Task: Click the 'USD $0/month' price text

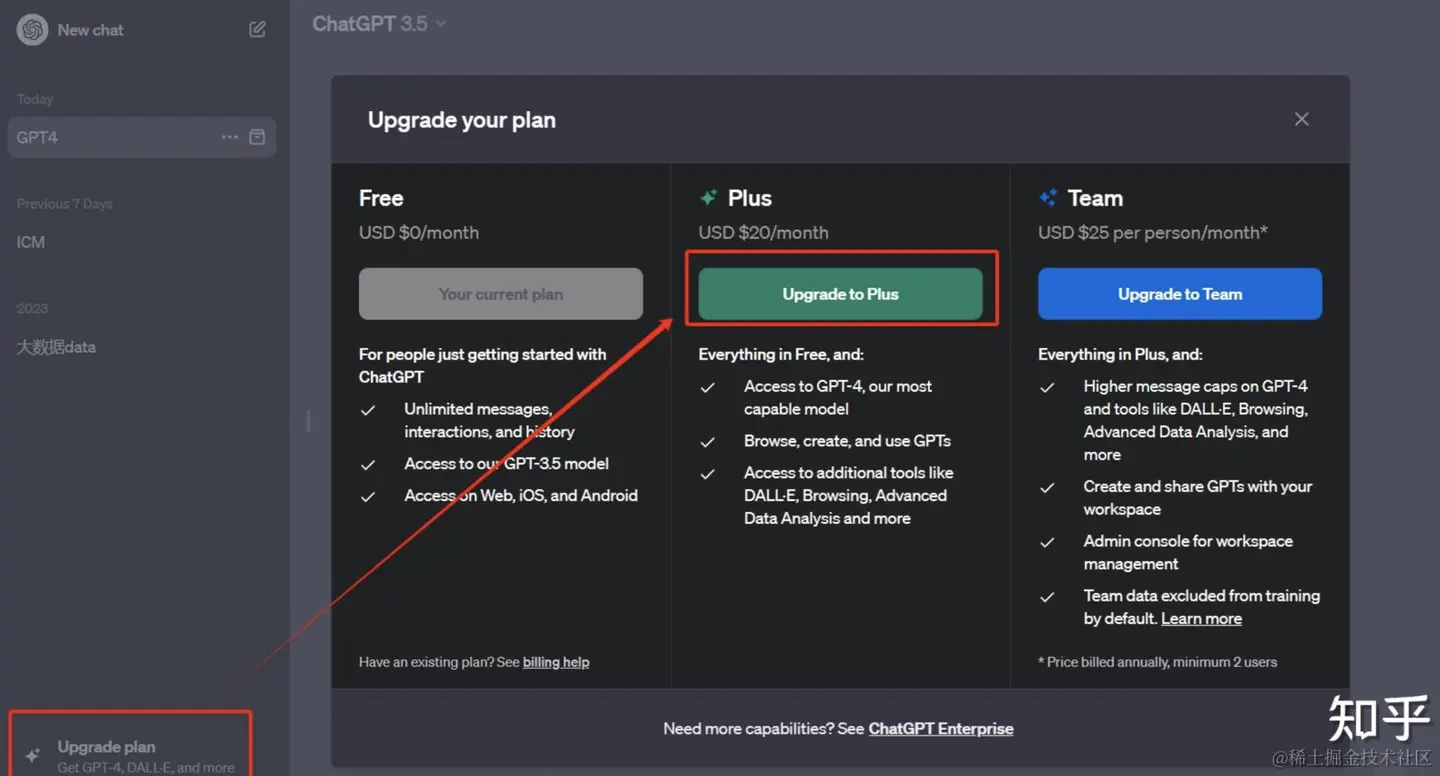Action: coord(419,233)
